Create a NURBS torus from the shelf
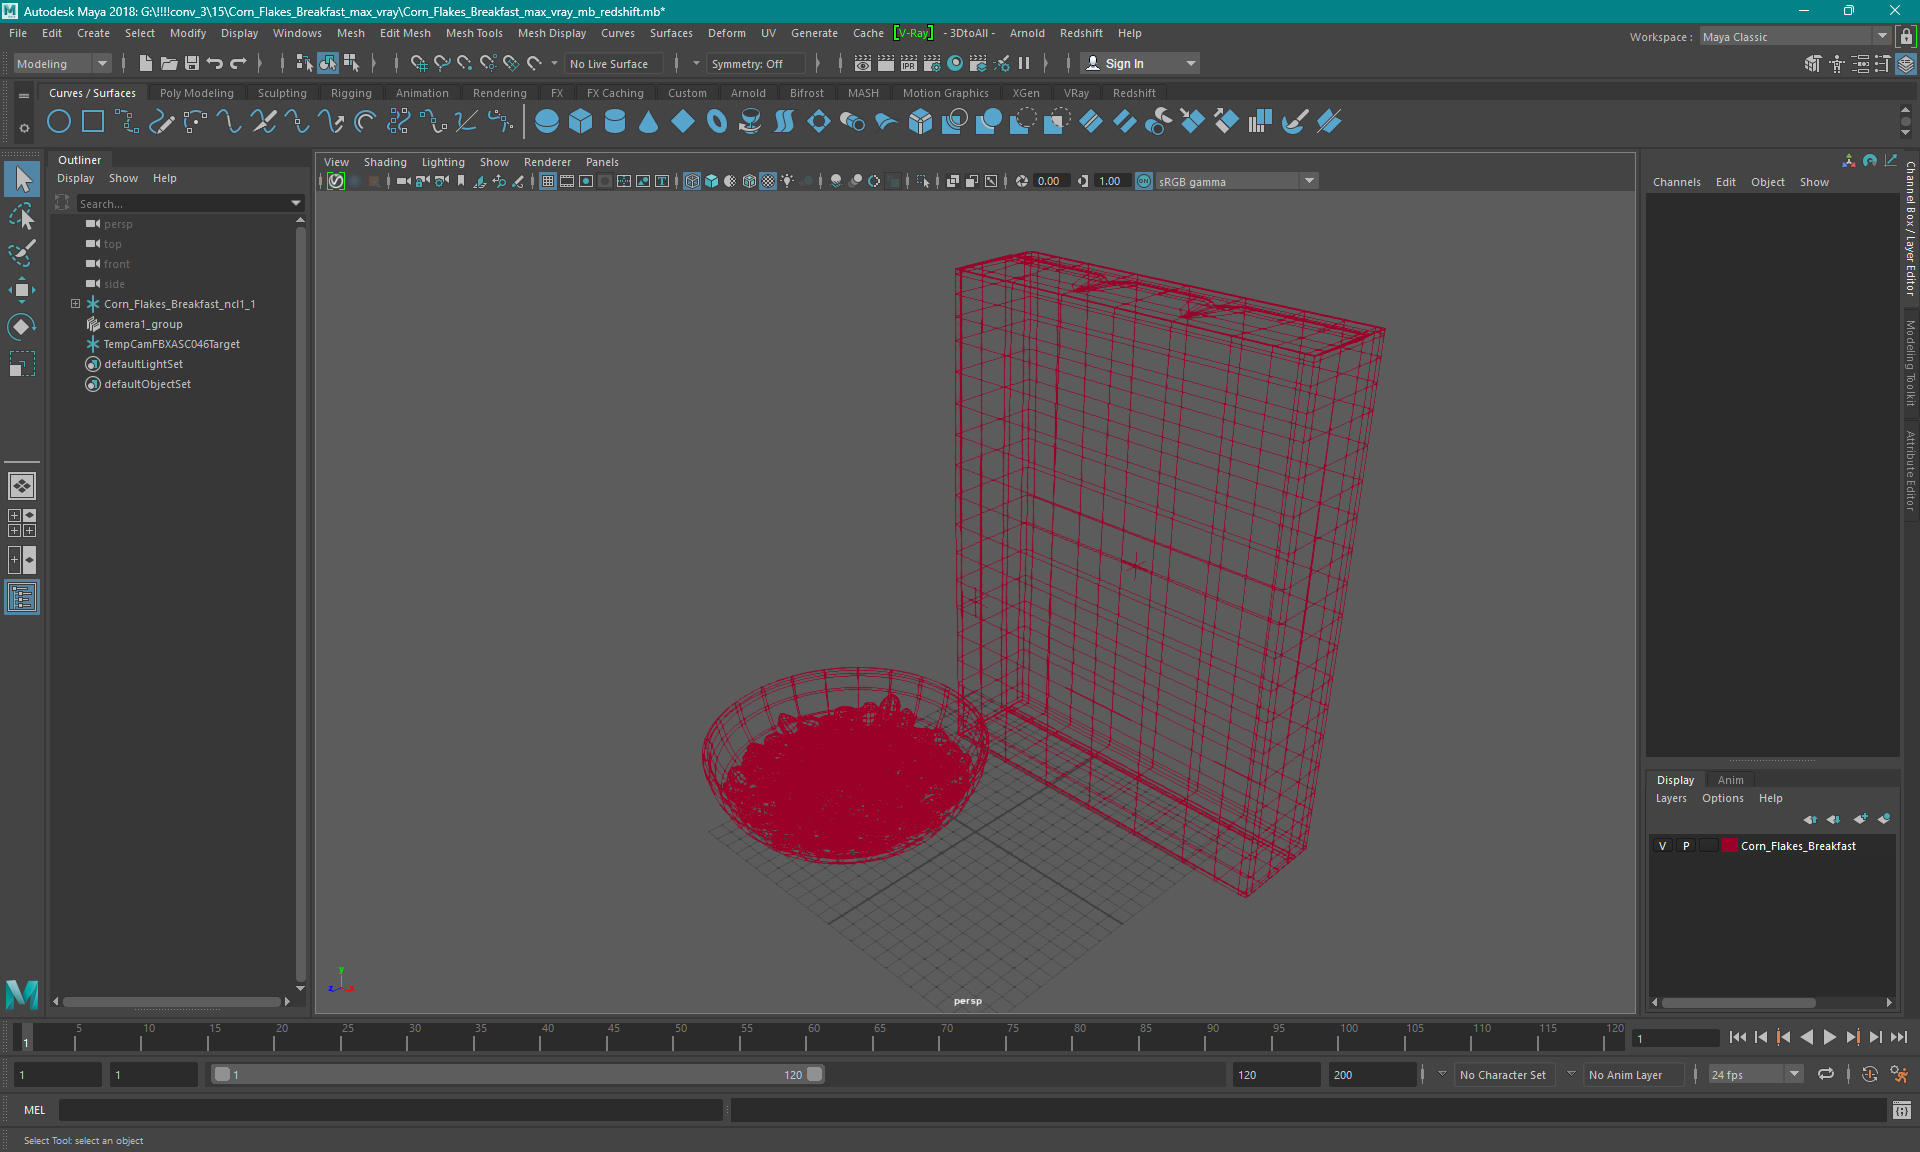This screenshot has height=1152, width=1920. pos(717,122)
